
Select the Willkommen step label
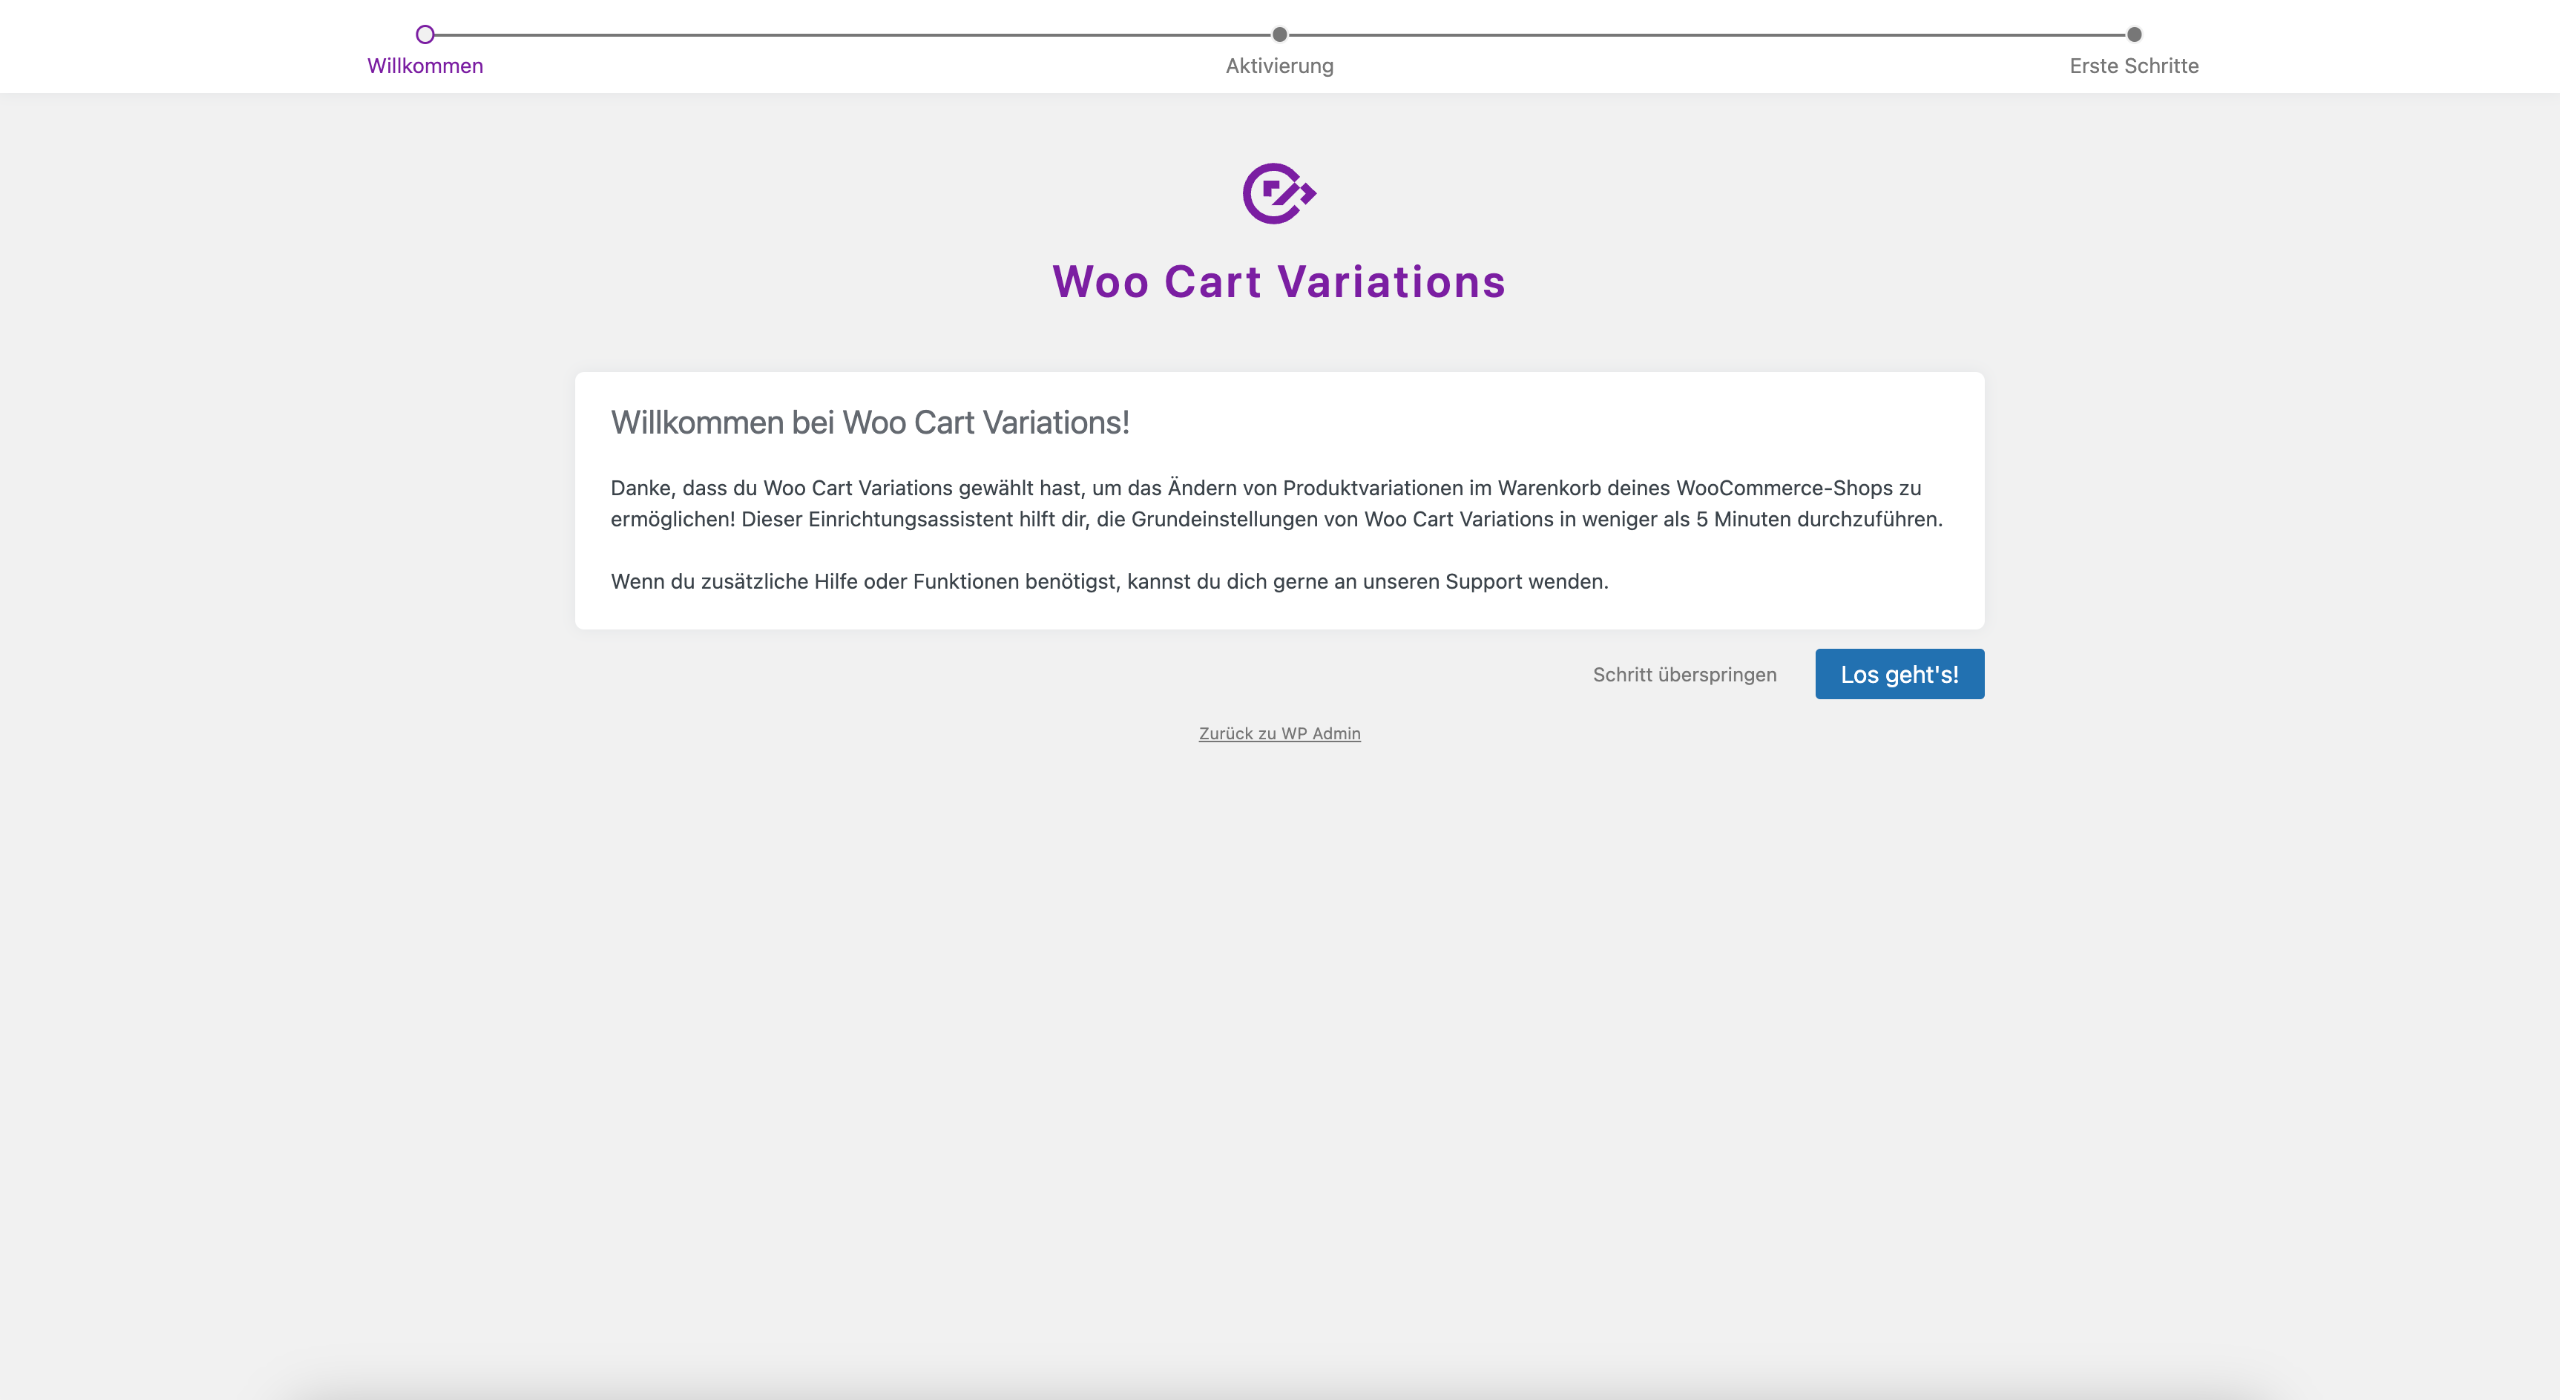point(425,66)
